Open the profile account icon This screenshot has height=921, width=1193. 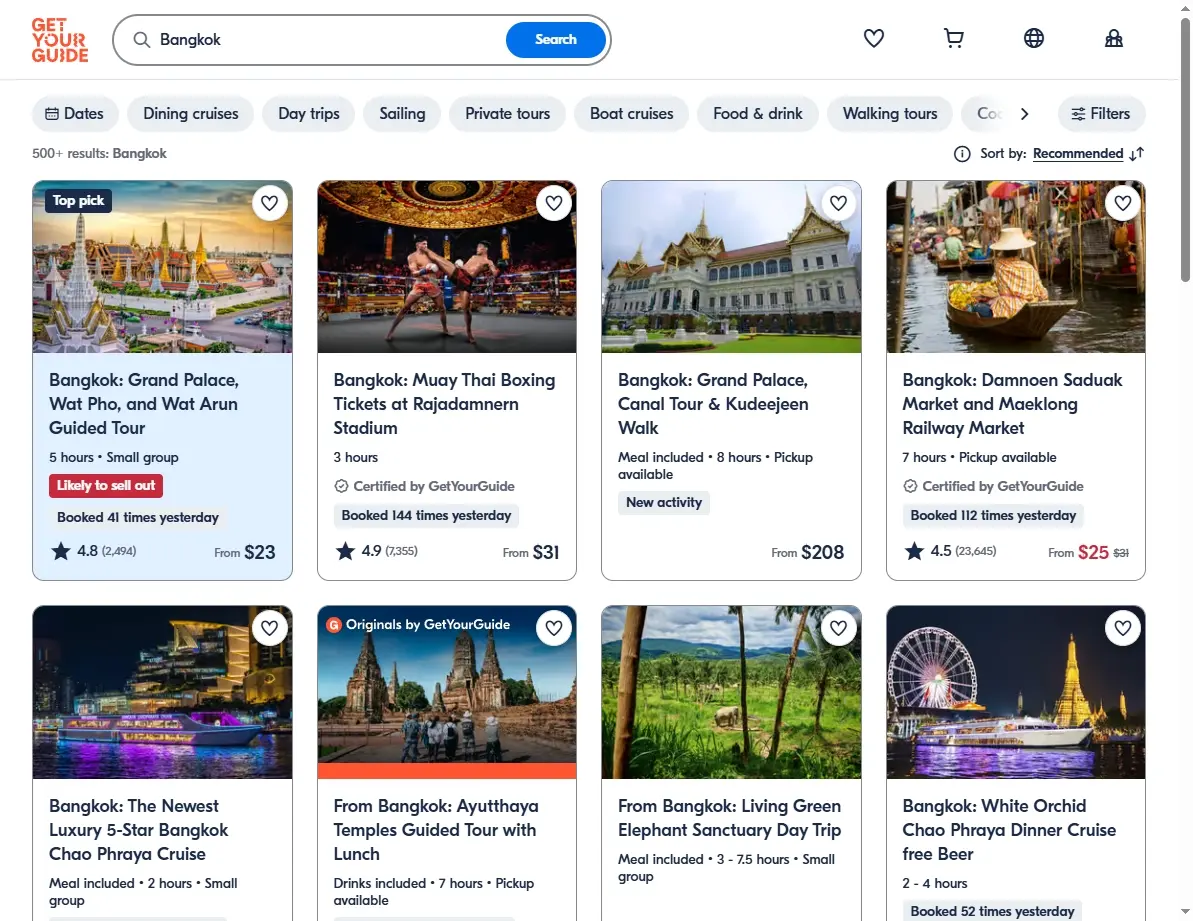click(1114, 38)
